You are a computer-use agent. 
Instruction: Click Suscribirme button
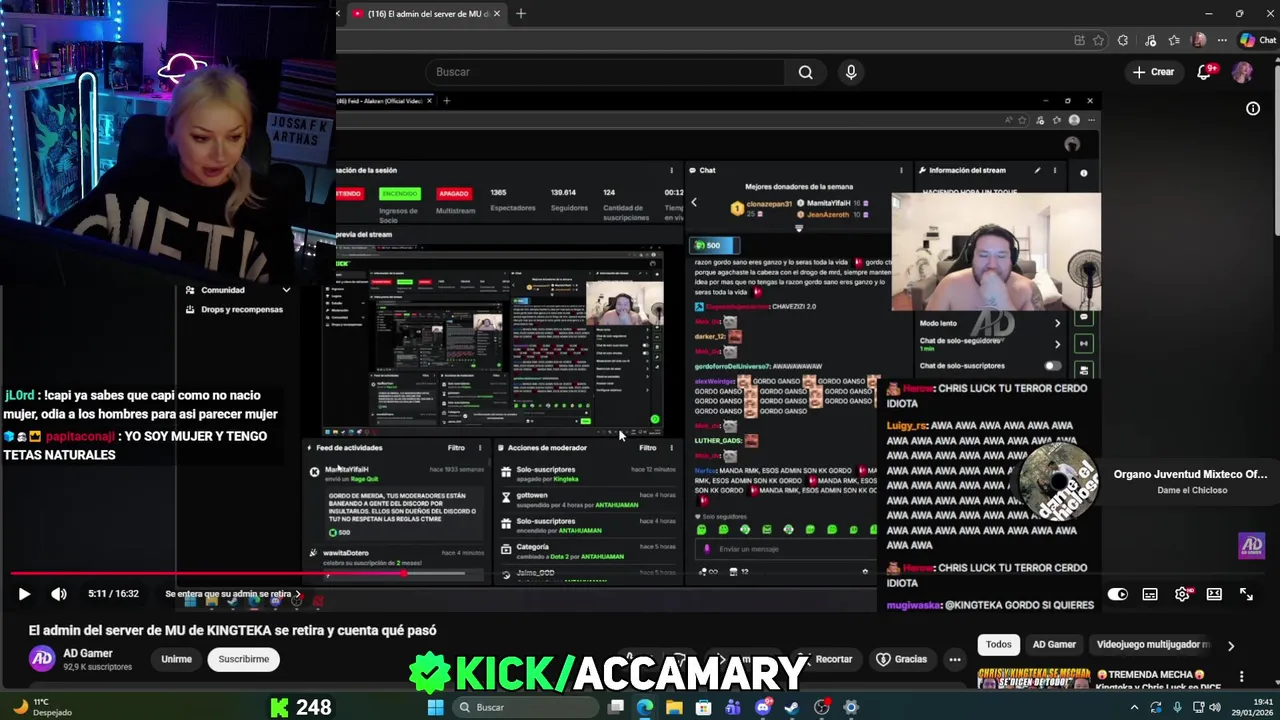(x=244, y=659)
